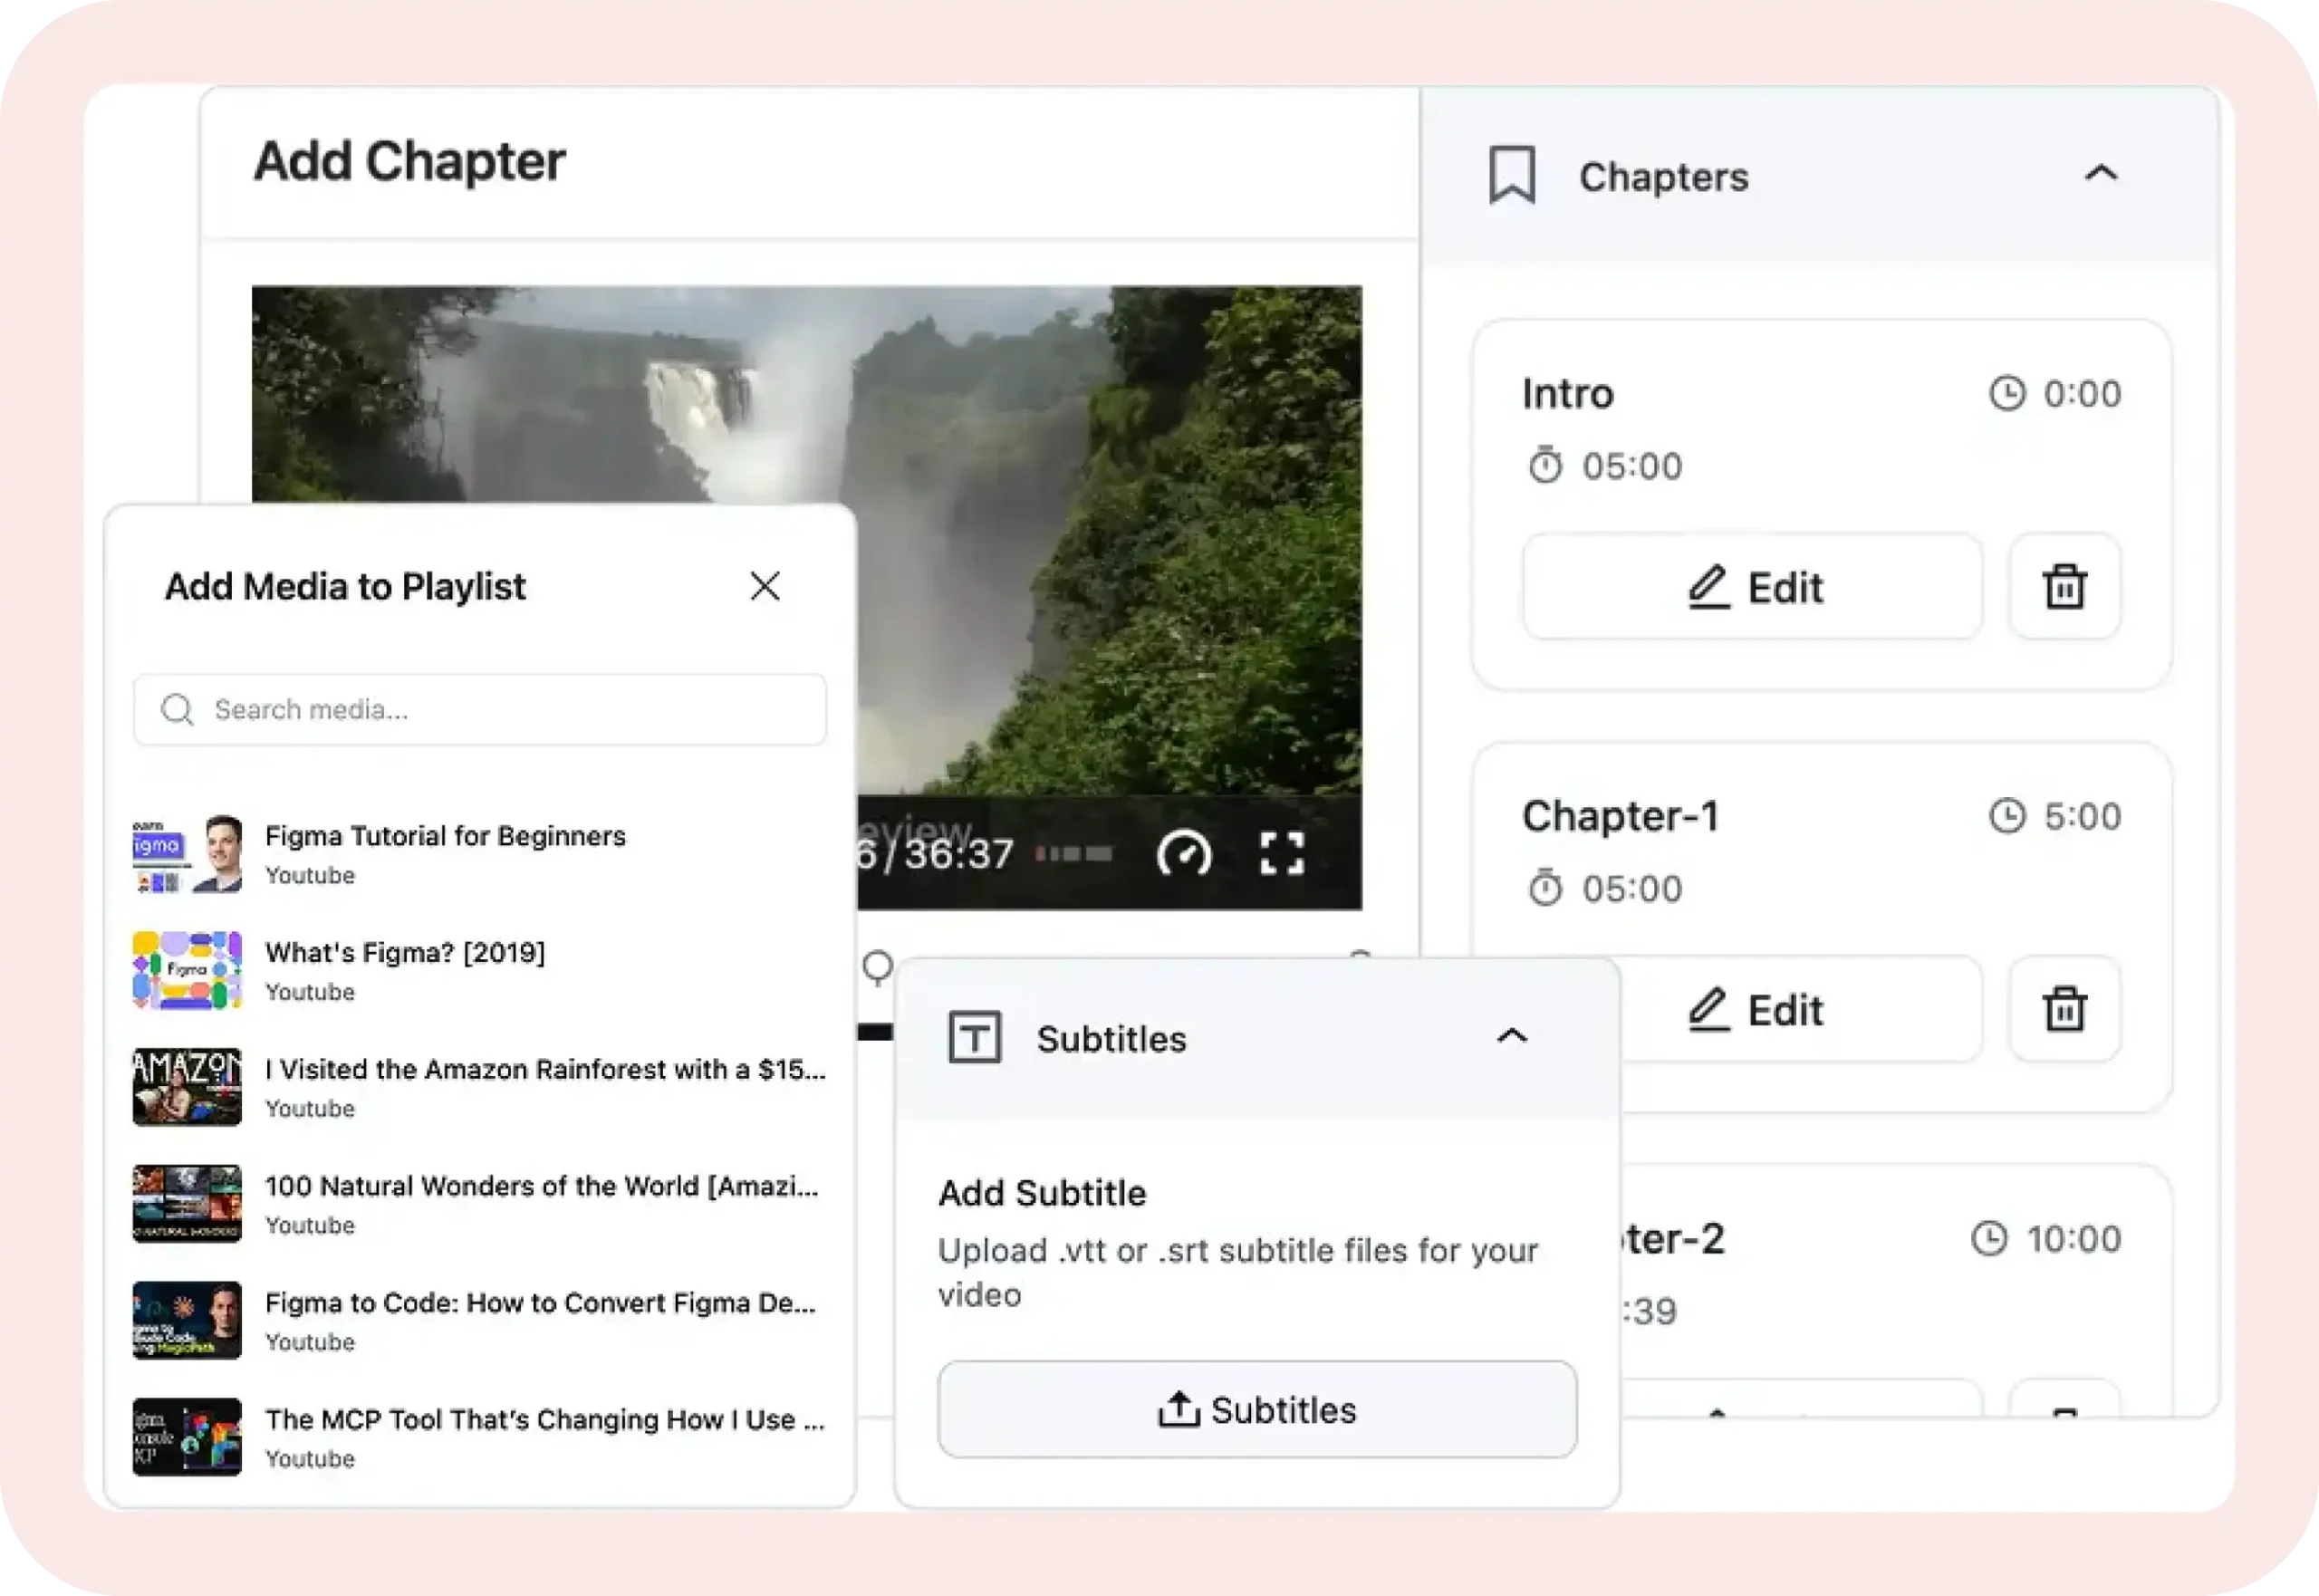Screen dimensions: 2319x1596
Task: Adjust the video volume bar
Action: (x=1074, y=854)
